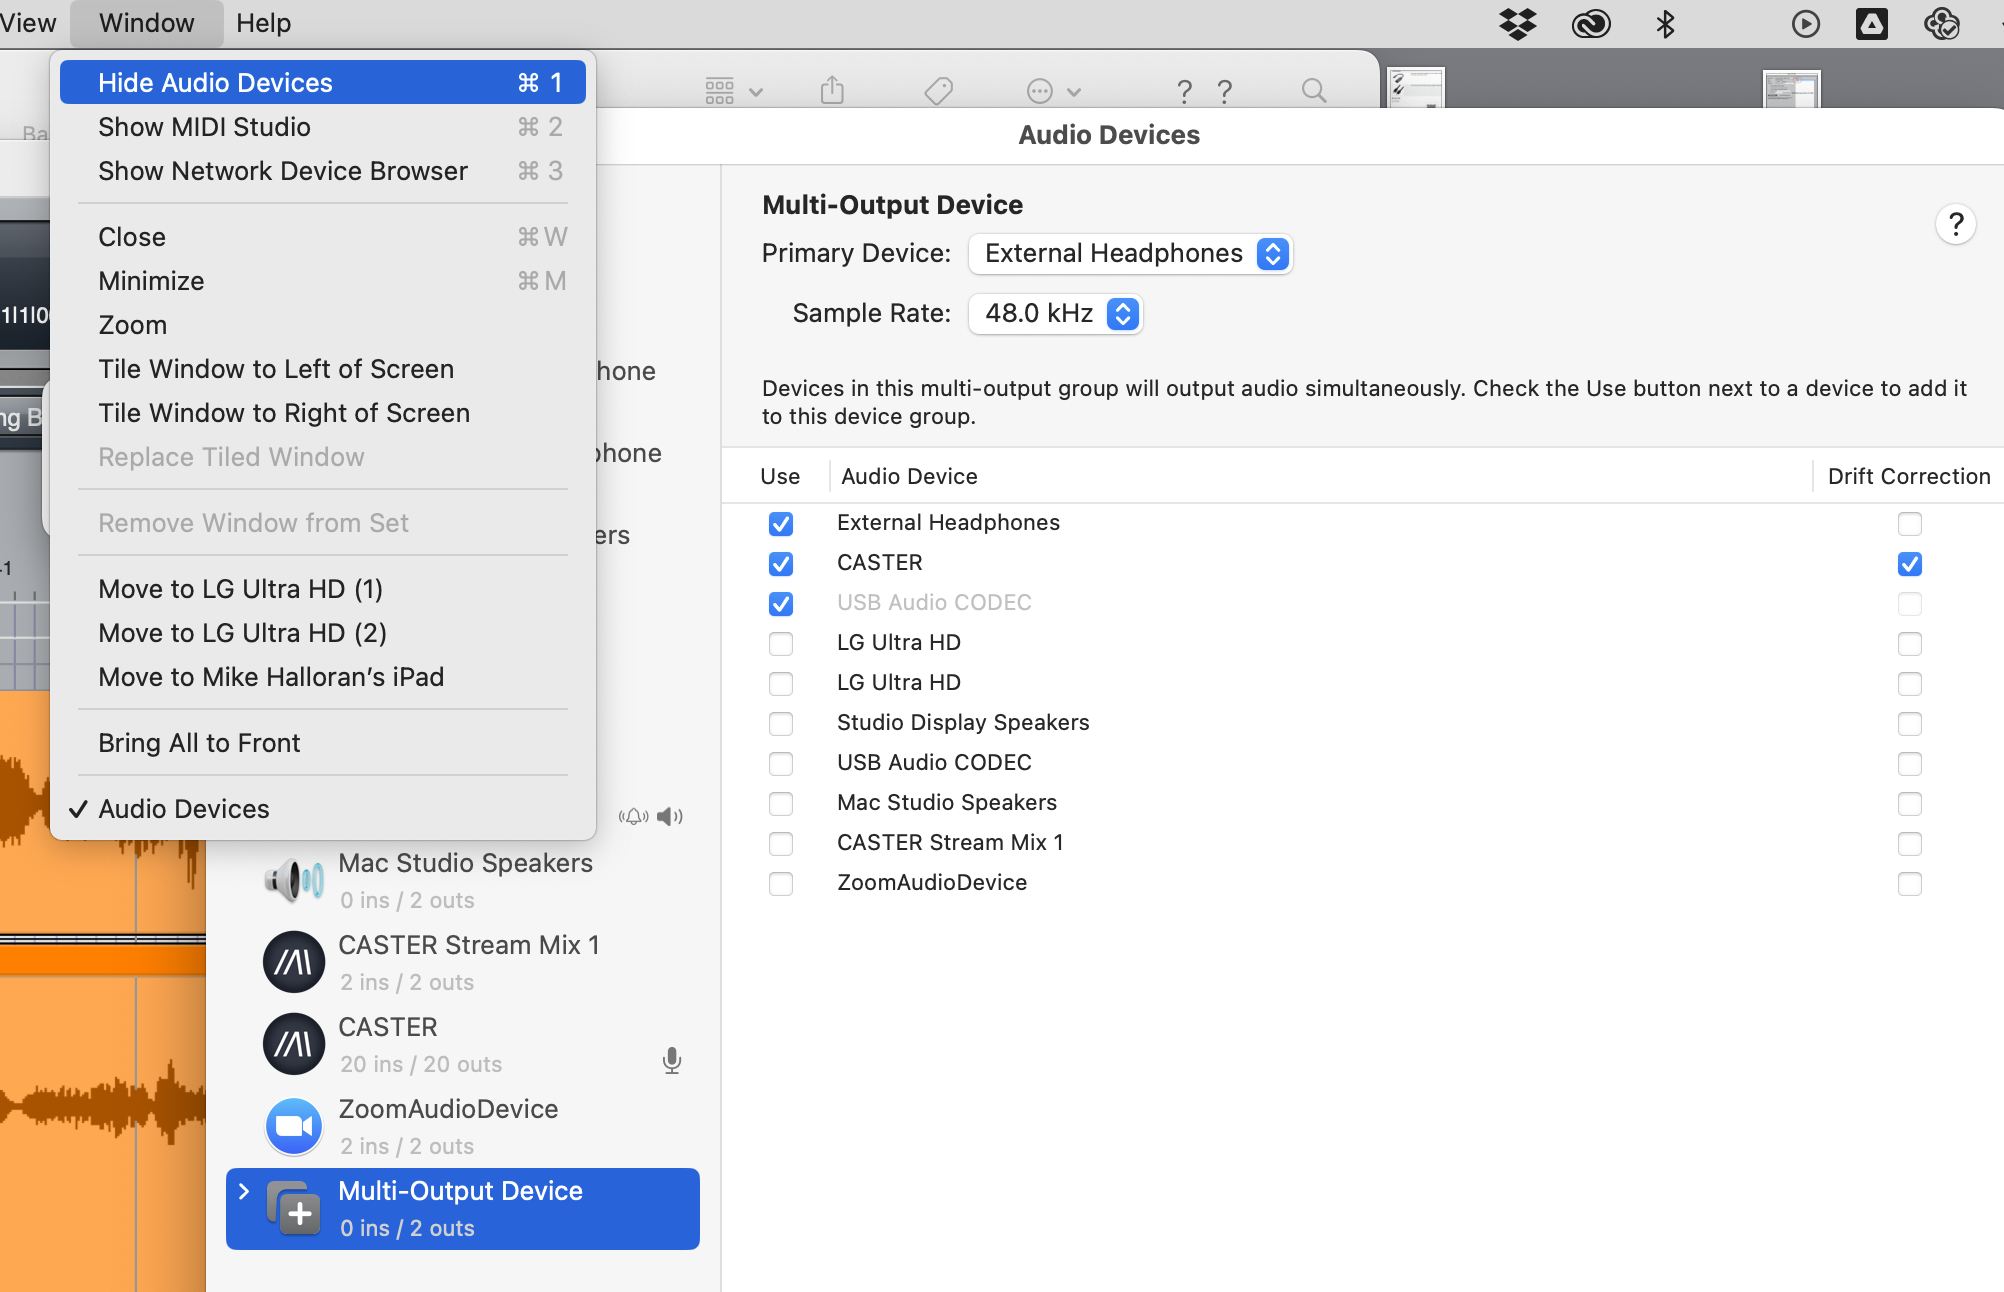Click the search magnifier toolbar icon

tap(1314, 91)
